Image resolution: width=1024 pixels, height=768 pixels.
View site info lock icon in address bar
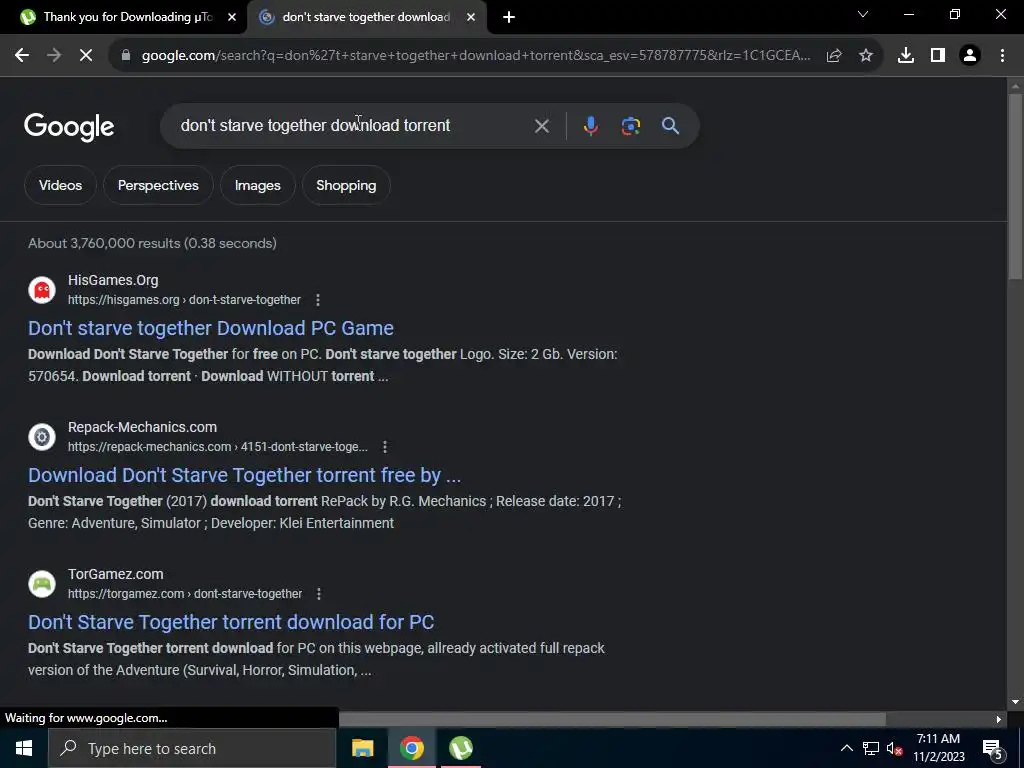126,56
